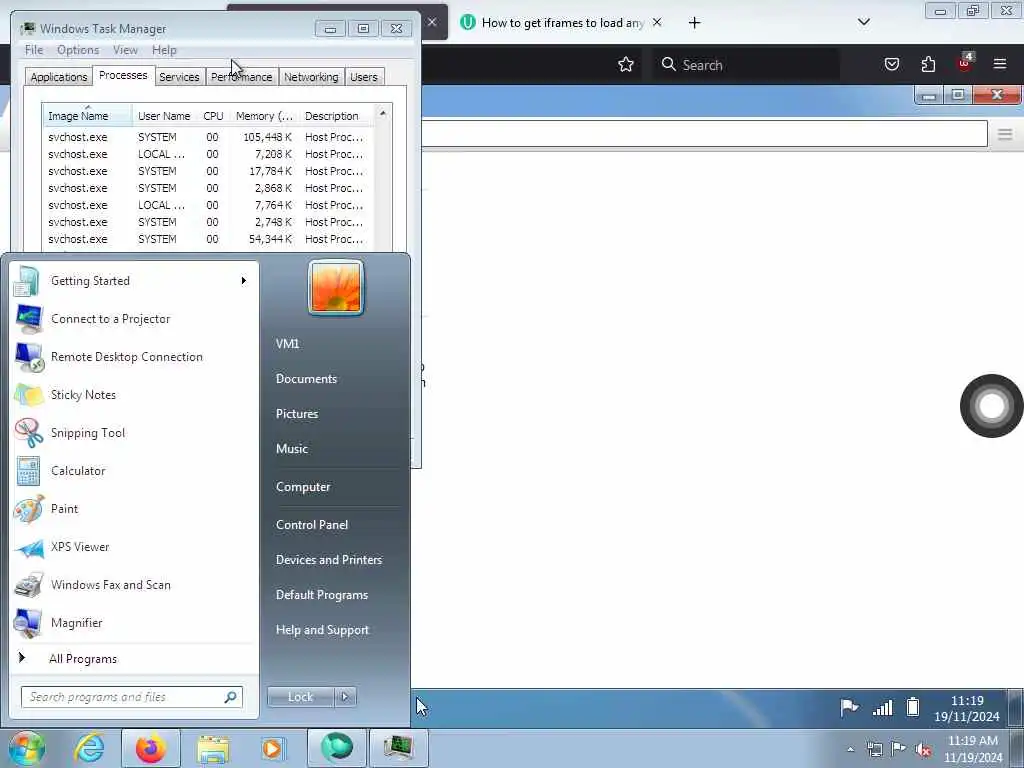Viewport: 1024px width, 768px height.
Task: Open Task Manager Help menu
Action: click(164, 50)
